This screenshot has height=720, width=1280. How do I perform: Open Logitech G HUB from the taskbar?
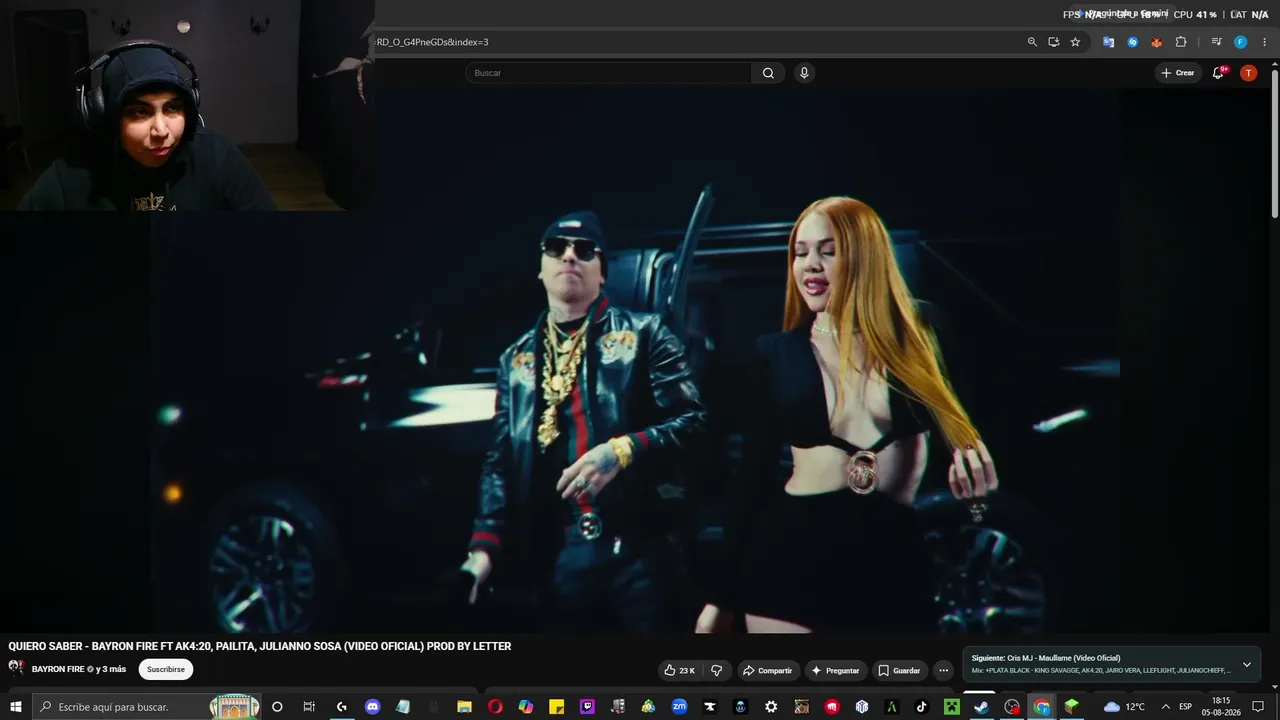[x=341, y=707]
